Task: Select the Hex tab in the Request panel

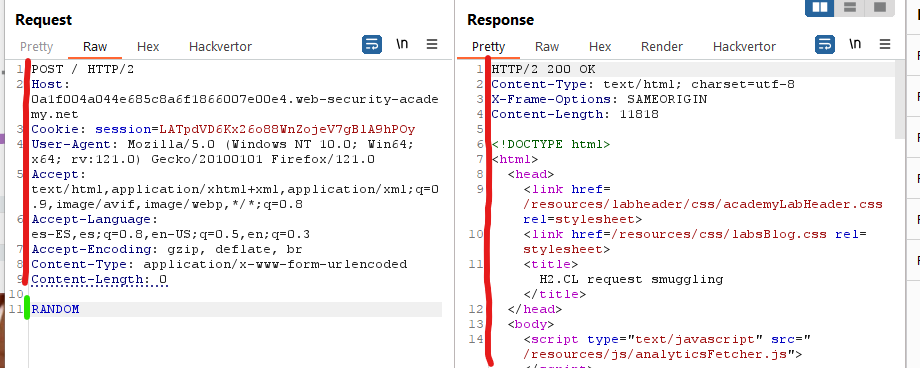Action: coord(148,46)
